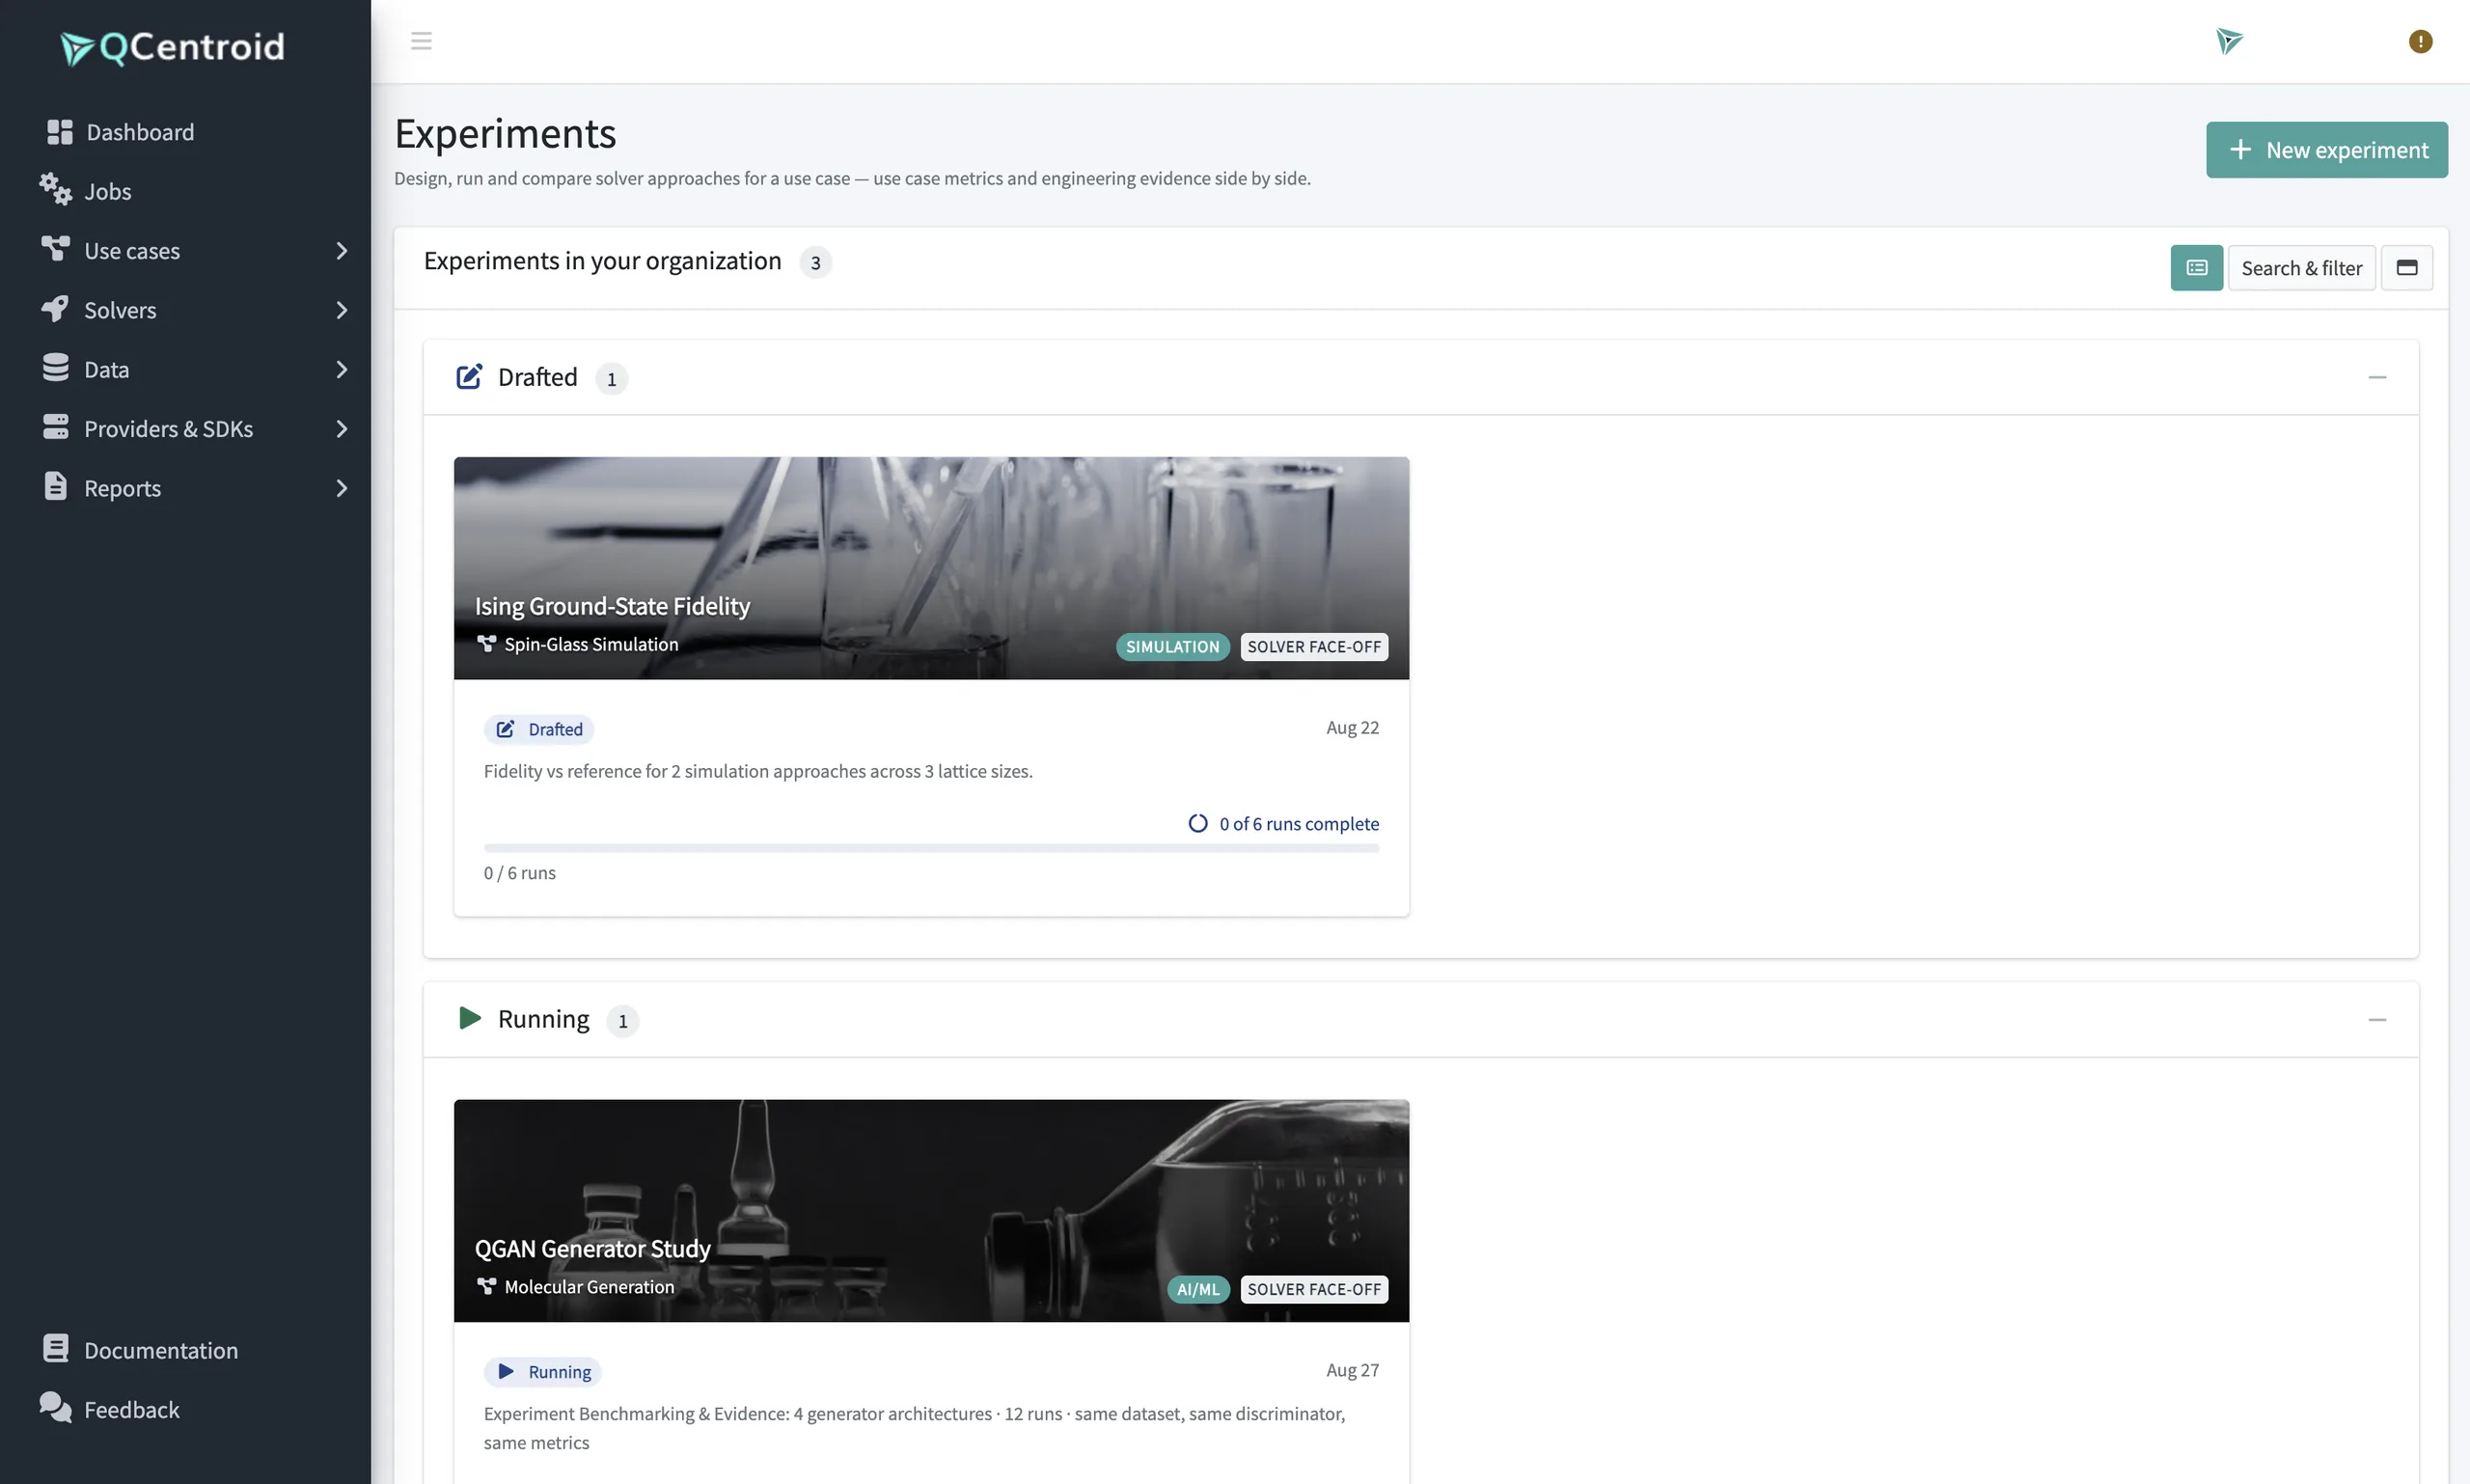Expand the Solvers submenu chevron
Image resolution: width=2470 pixels, height=1484 pixels.
coord(342,310)
